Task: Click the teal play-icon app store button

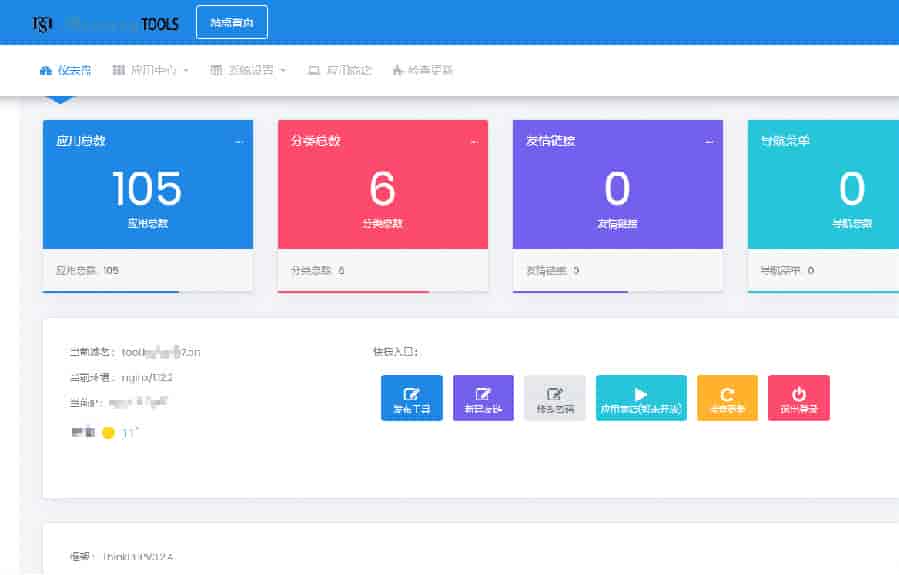Action: (x=641, y=398)
